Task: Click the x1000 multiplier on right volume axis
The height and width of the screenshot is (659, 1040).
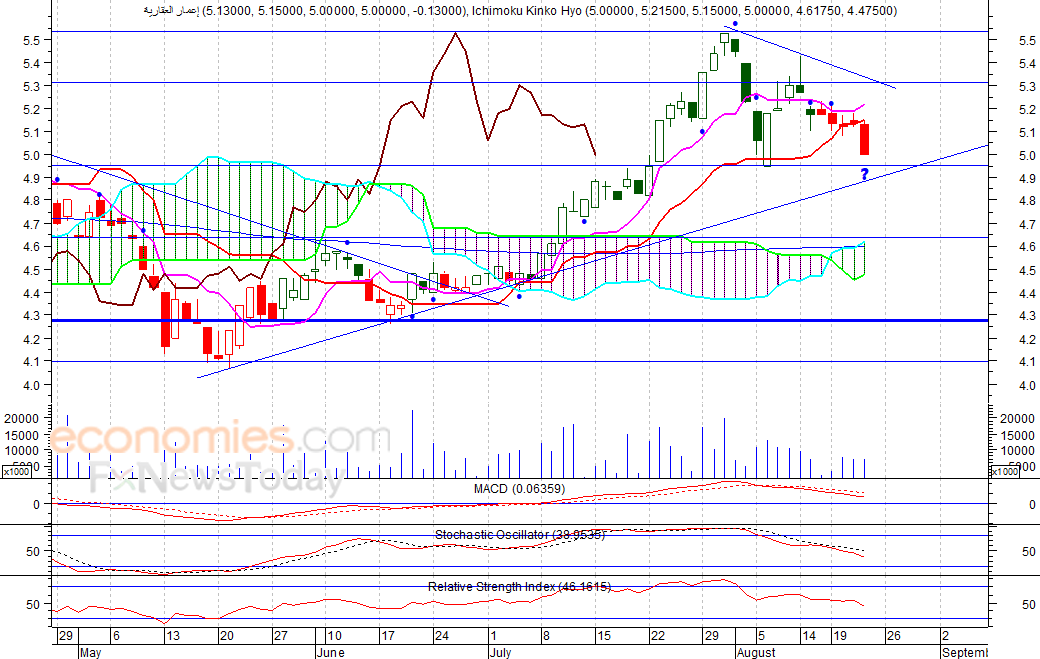Action: click(x=1004, y=471)
